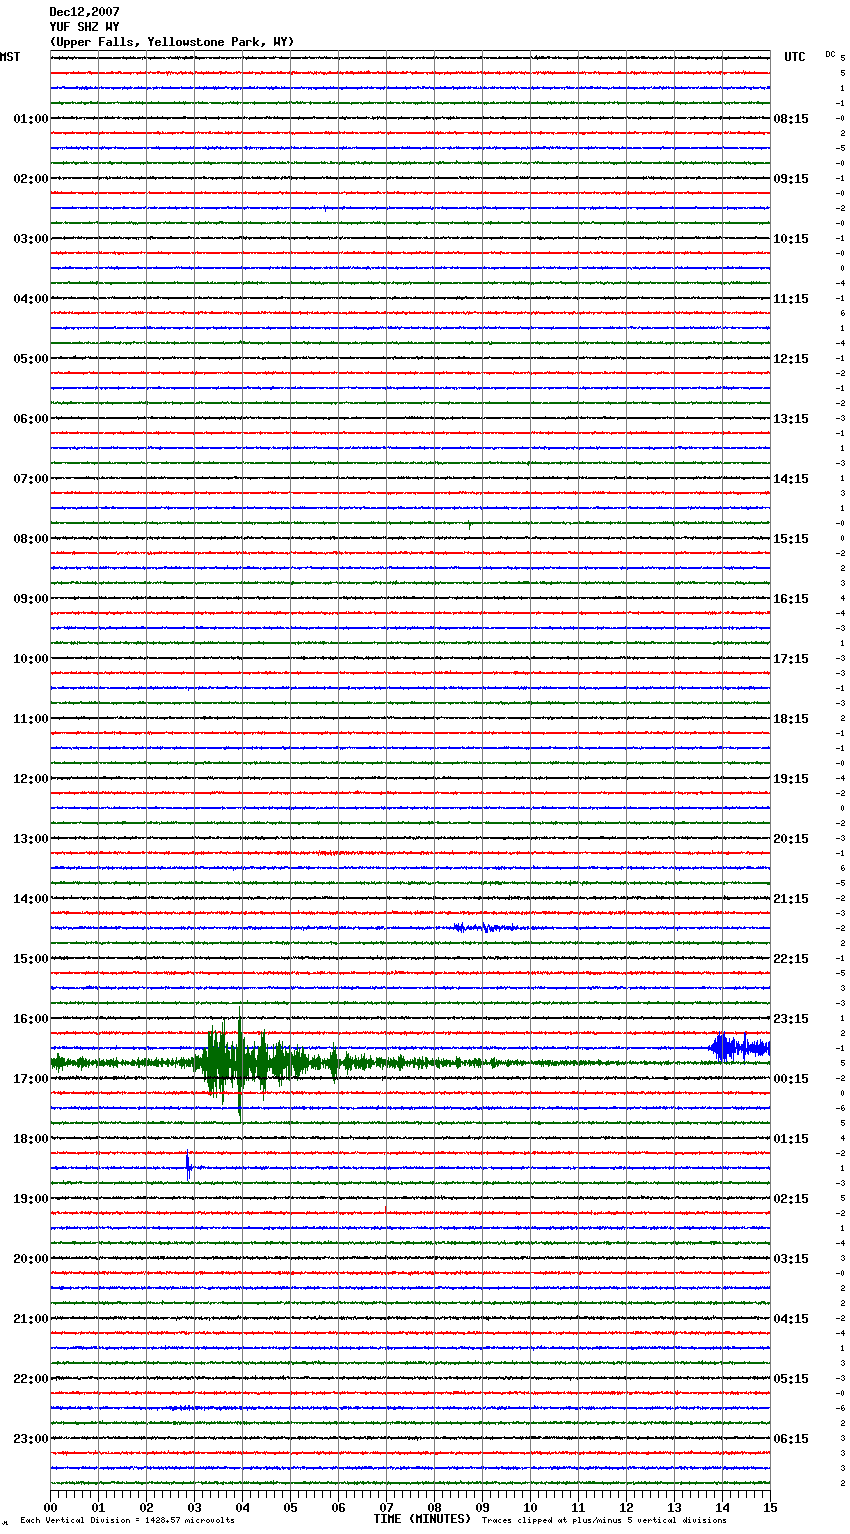
Task: Select the 13:00 MST time label
Action: (x=30, y=839)
